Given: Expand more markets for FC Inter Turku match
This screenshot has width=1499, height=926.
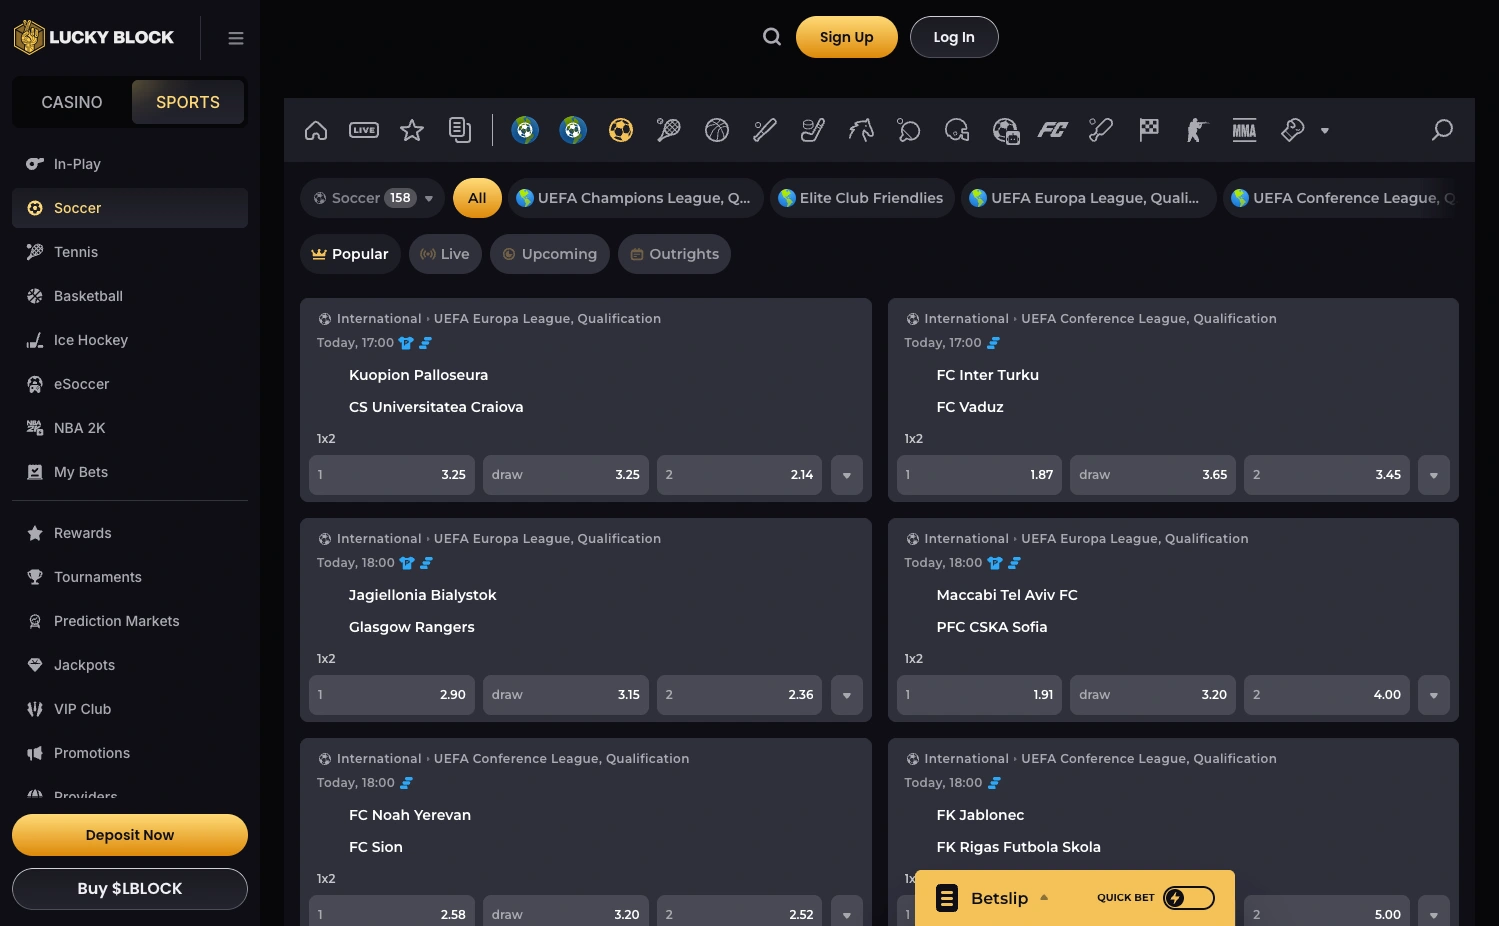Looking at the screenshot, I should click(1434, 475).
